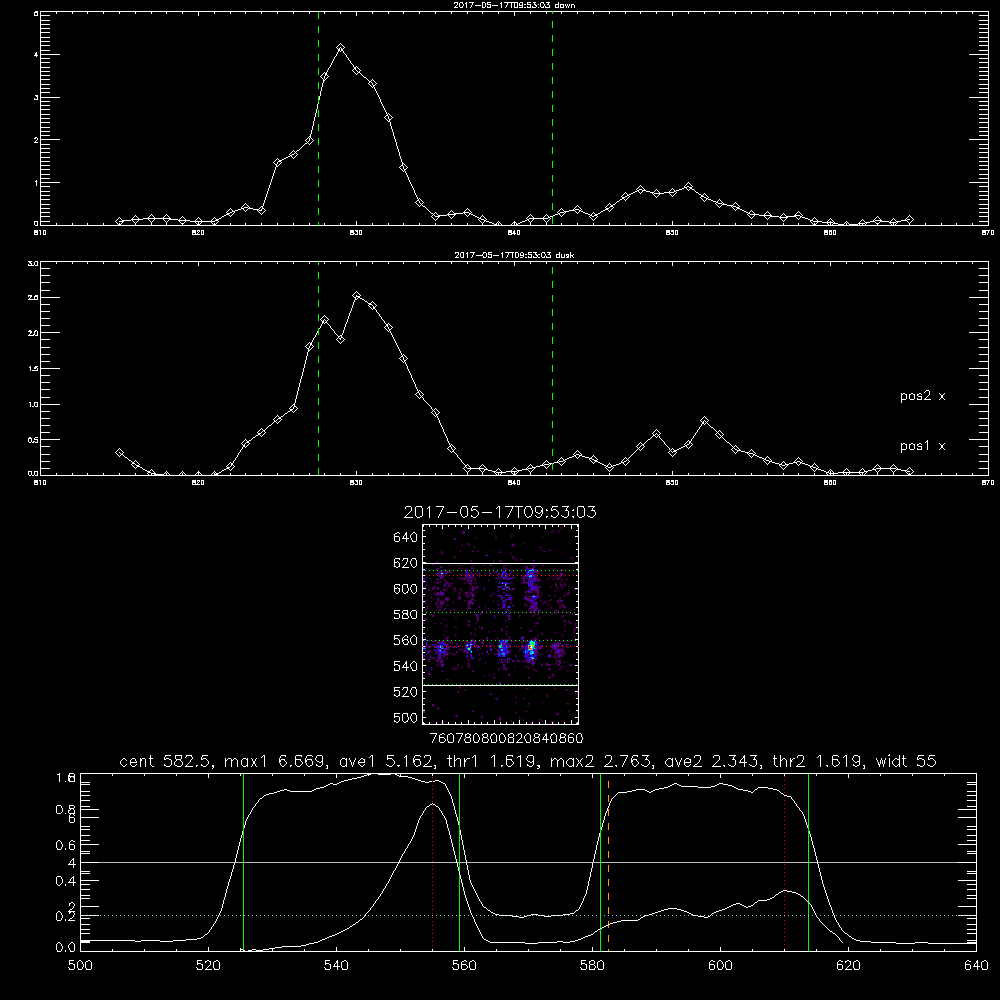Screen dimensions: 1000x1000
Task: Click the "thr2 1.619" value
Action: pos(817,761)
